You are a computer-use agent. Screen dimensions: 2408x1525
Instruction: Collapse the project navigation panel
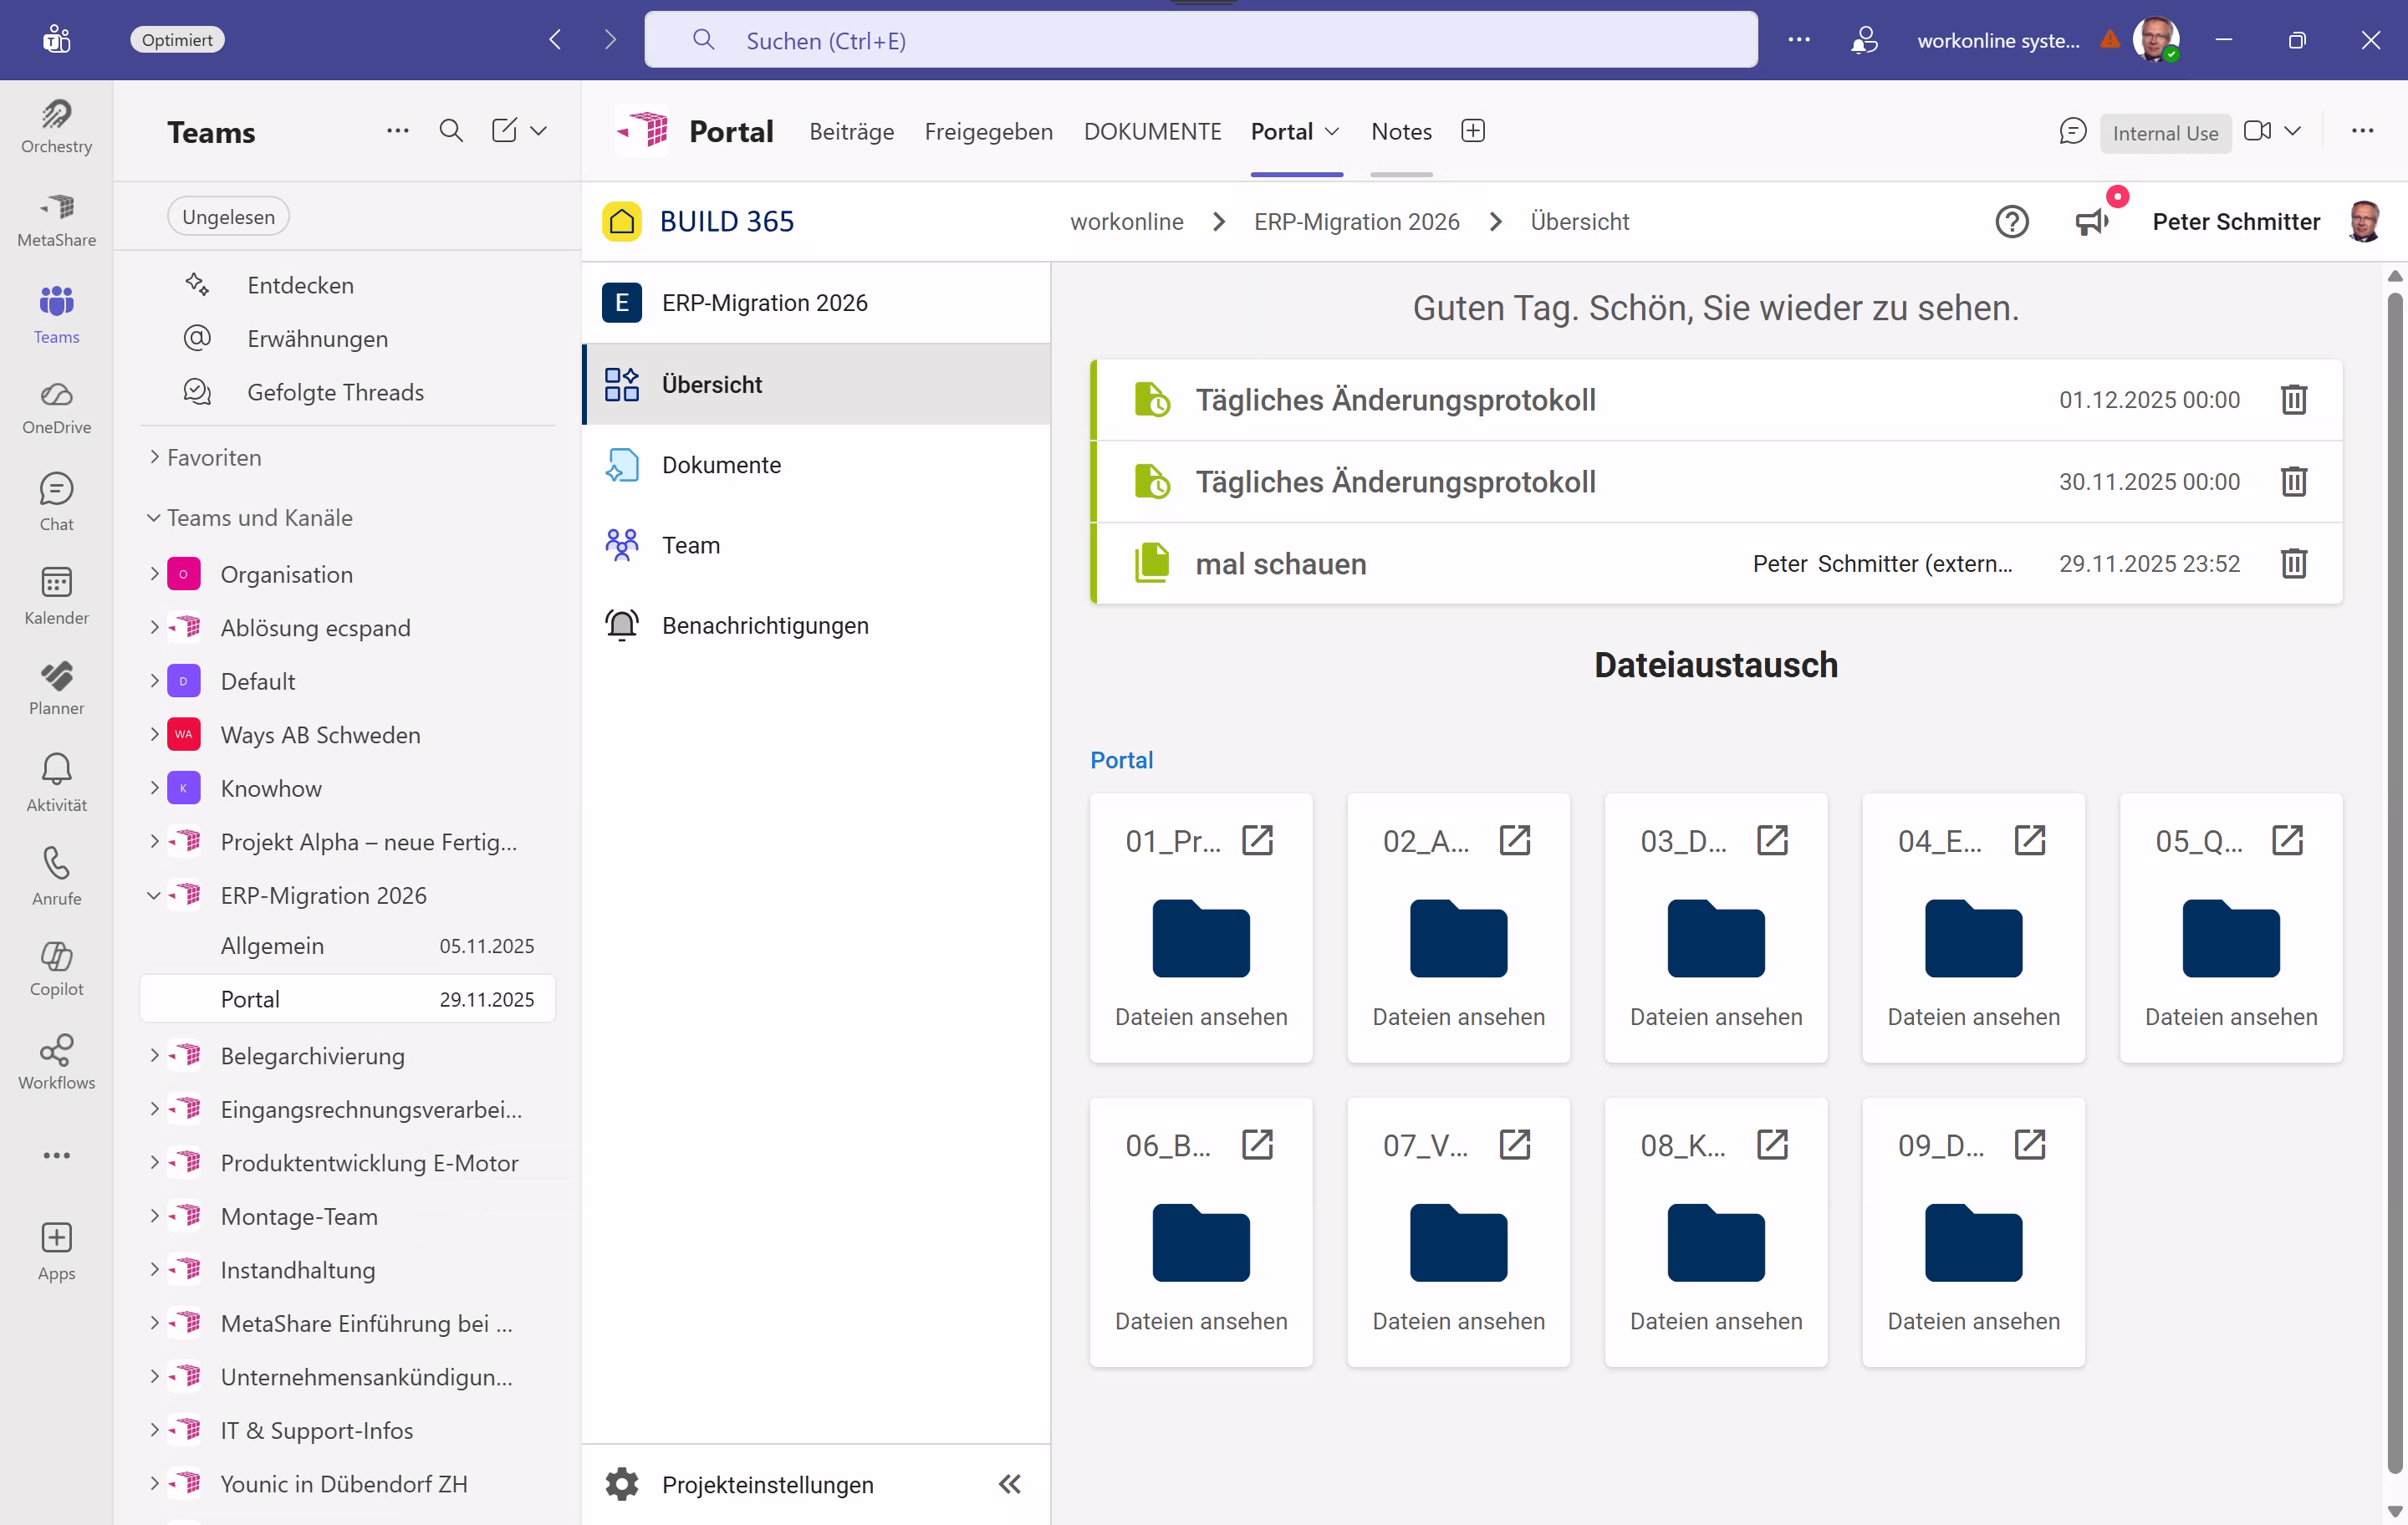pos(1009,1484)
